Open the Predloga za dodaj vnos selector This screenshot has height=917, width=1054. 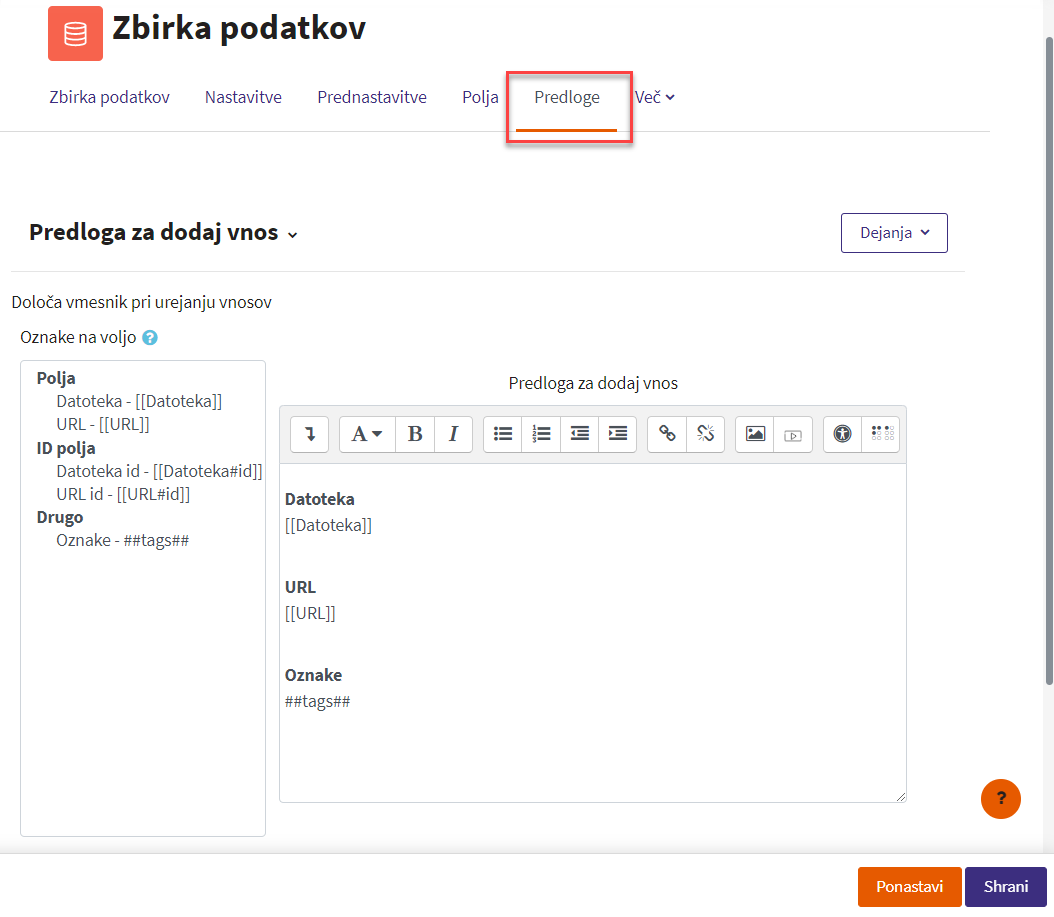click(163, 233)
